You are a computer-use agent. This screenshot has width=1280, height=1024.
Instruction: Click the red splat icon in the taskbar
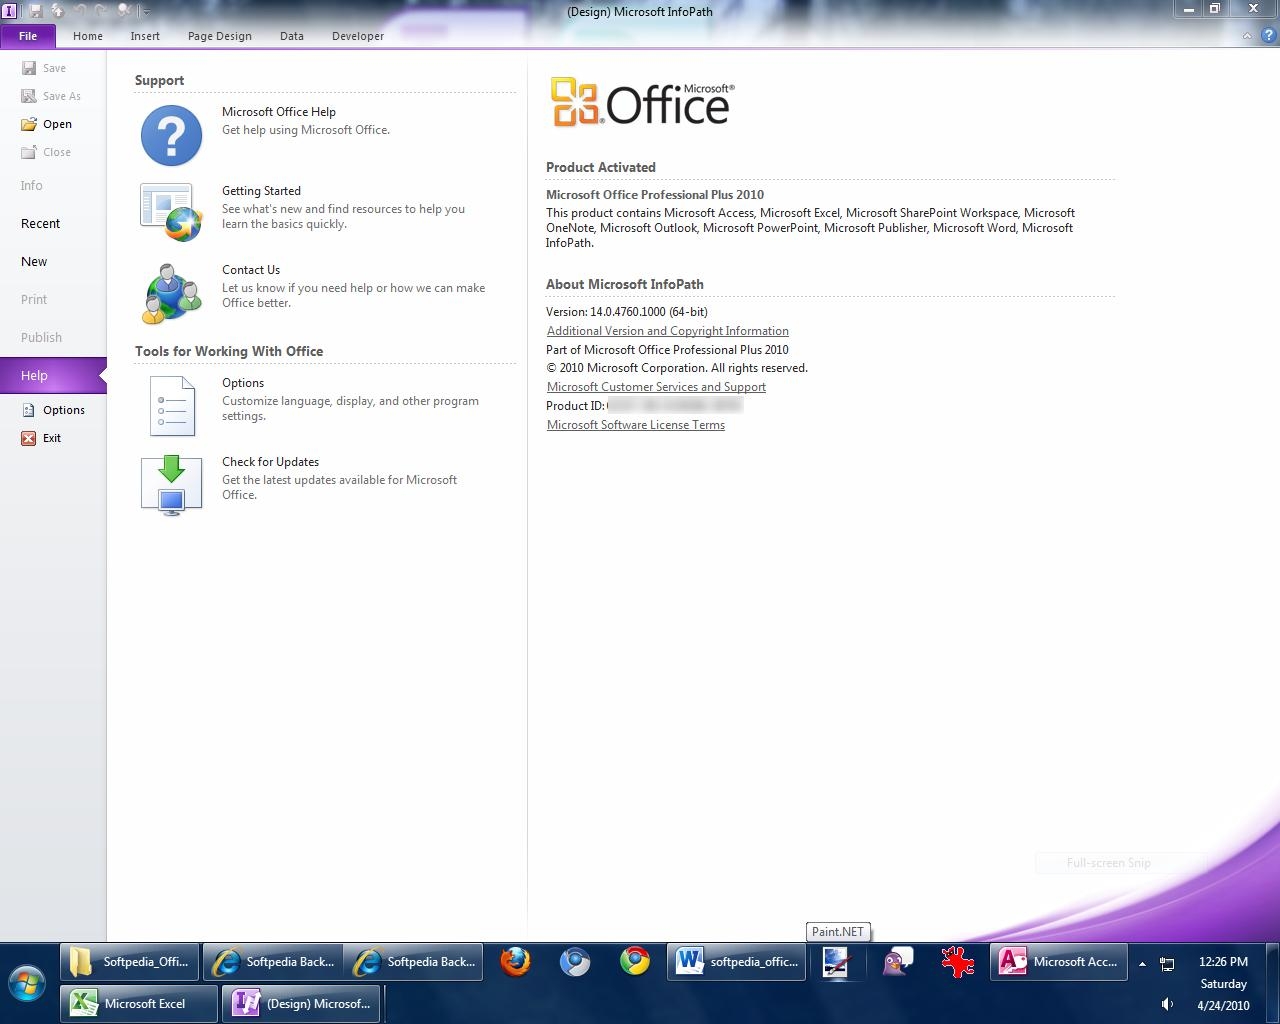point(958,962)
